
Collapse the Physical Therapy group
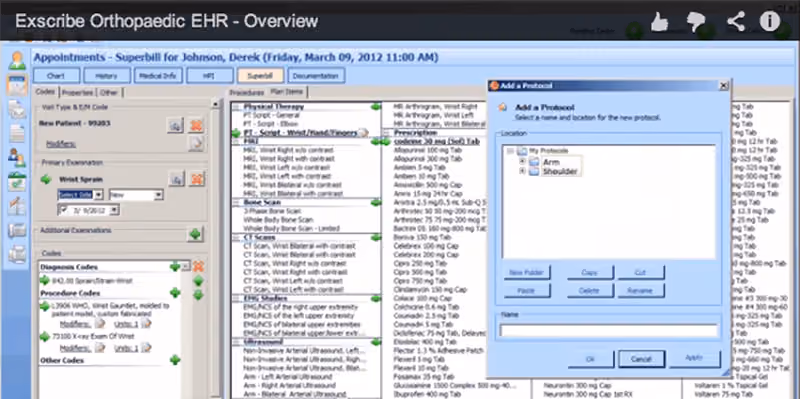click(x=235, y=107)
